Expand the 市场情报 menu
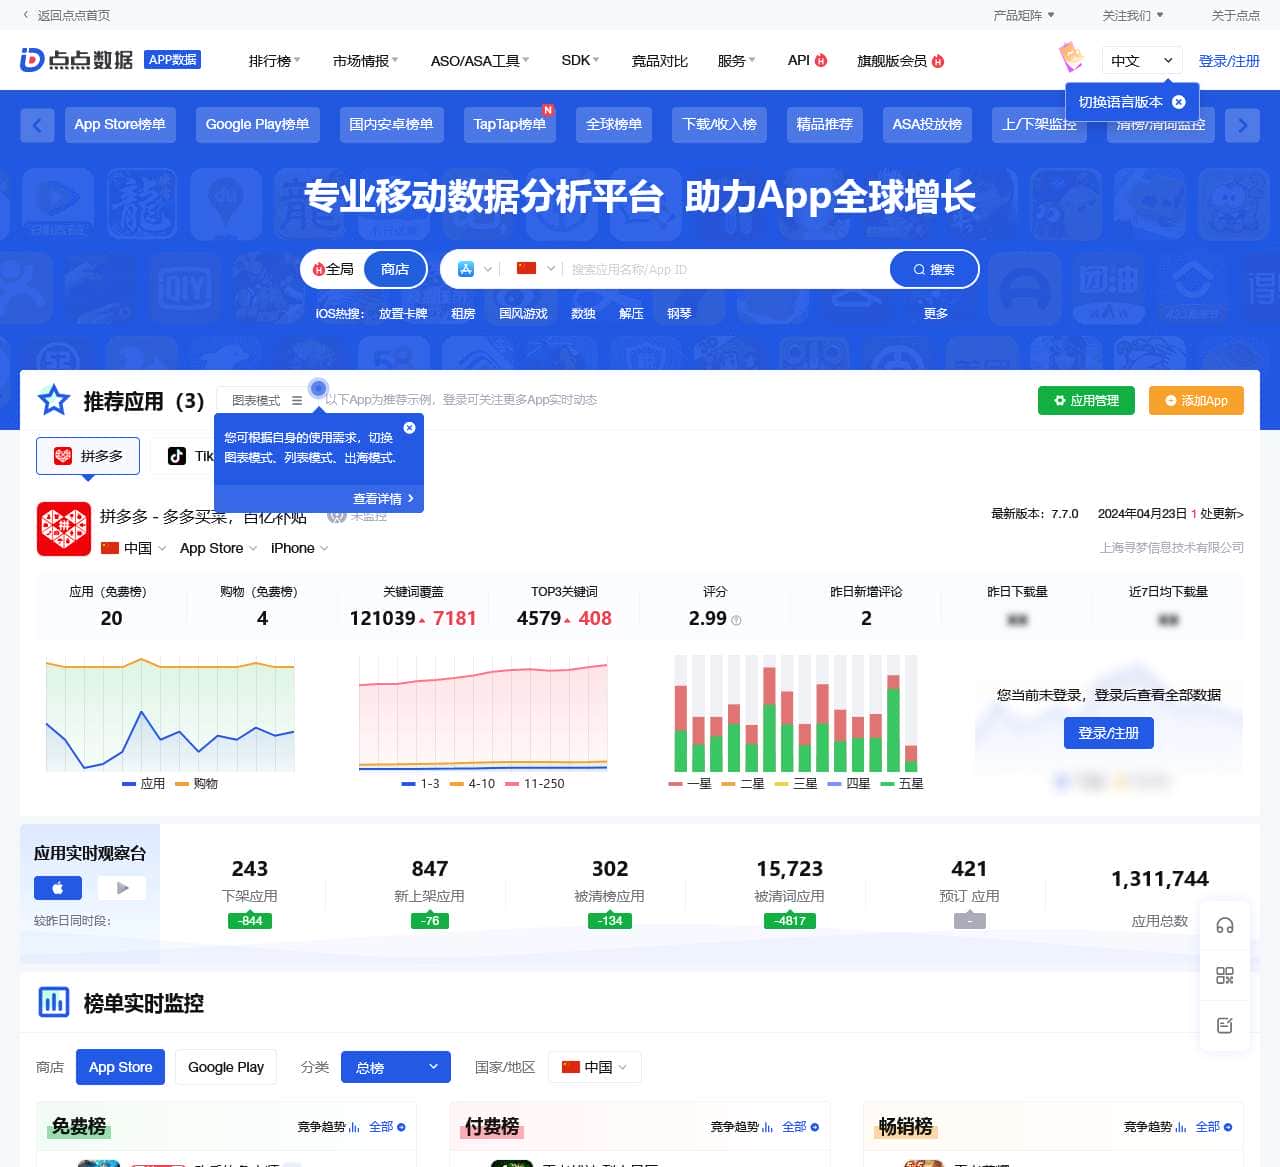 (365, 61)
